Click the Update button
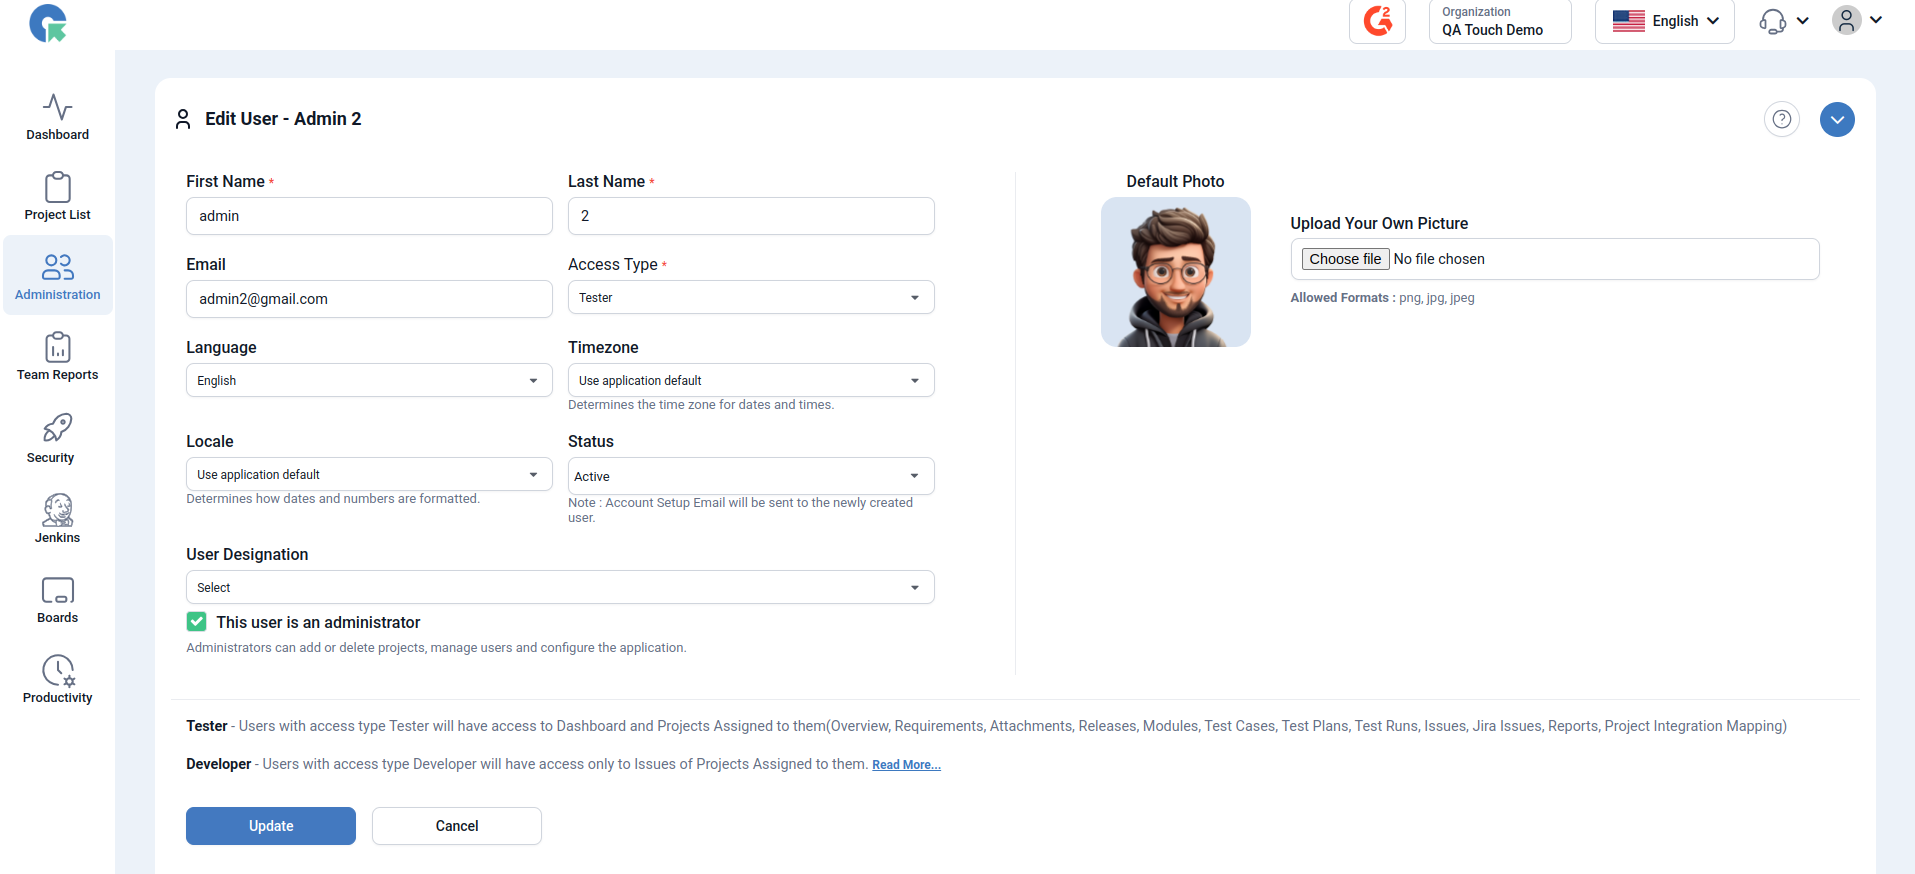 (x=271, y=826)
